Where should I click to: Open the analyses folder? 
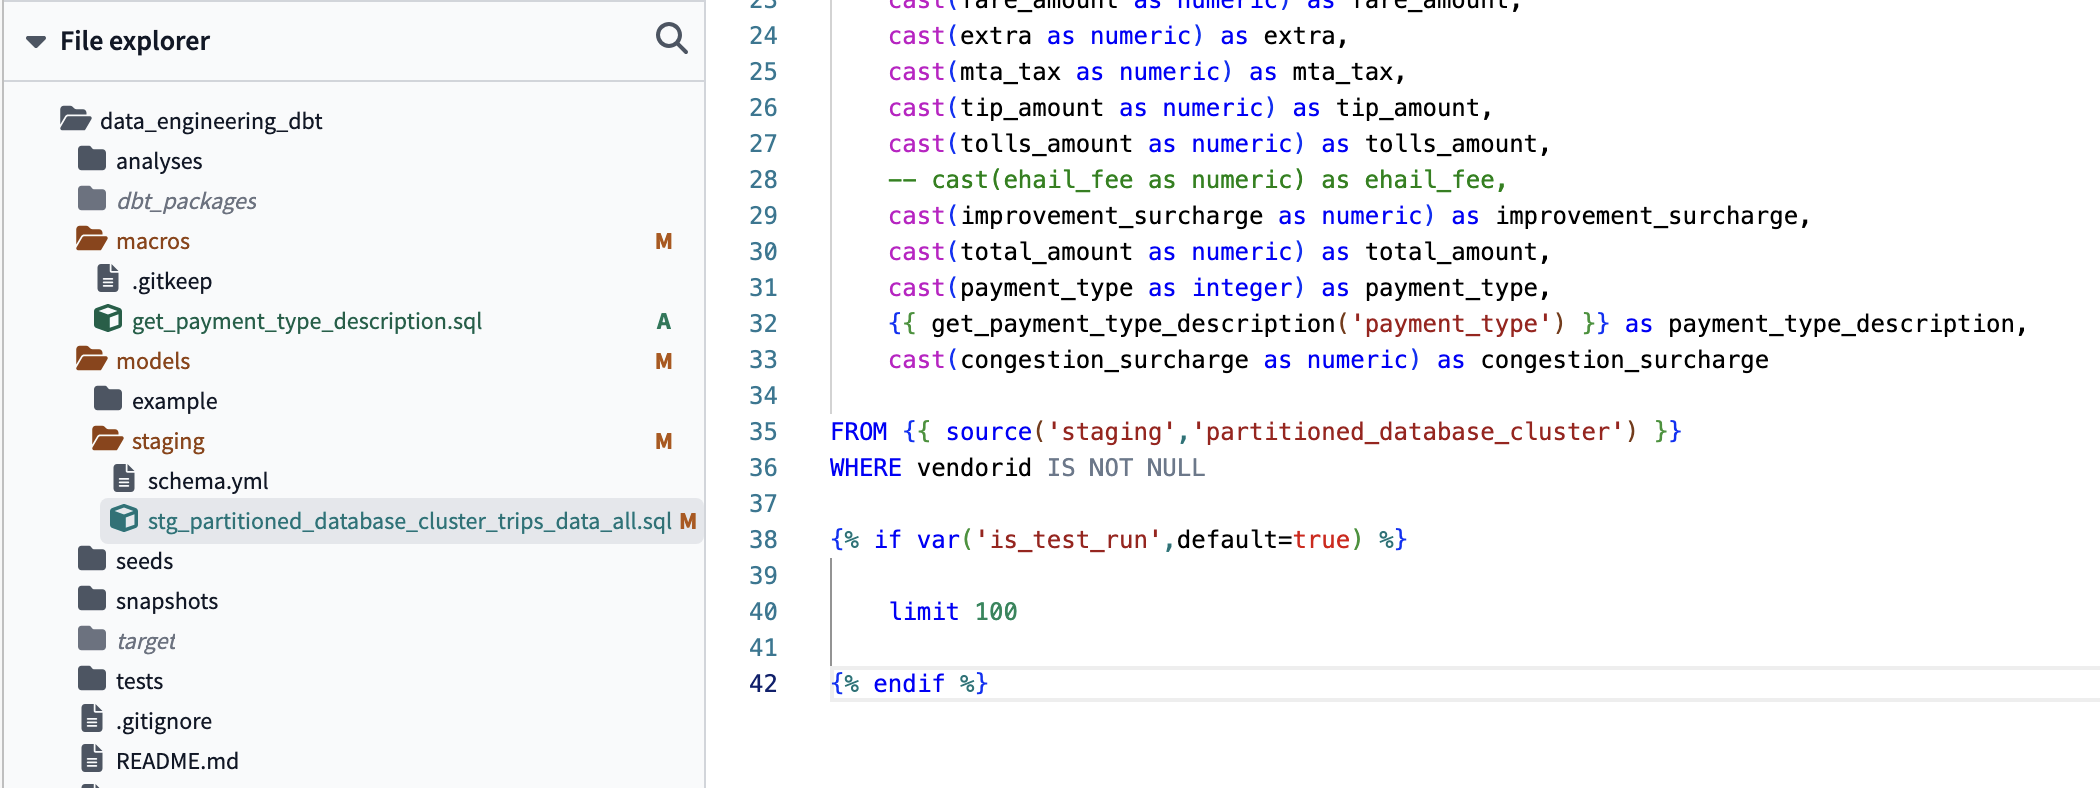(159, 161)
